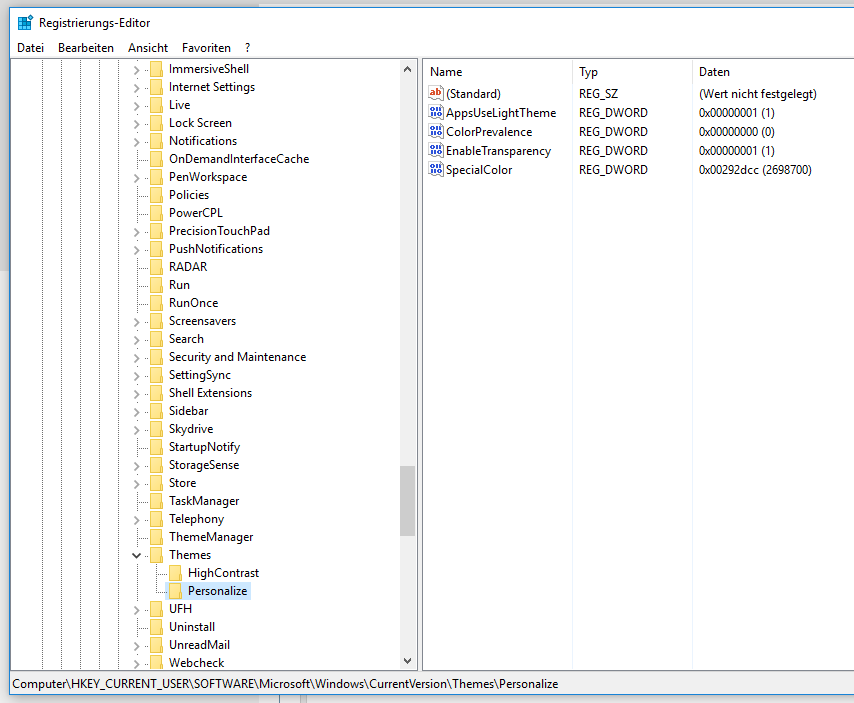Click the Lock Screen folder icon

tap(156, 123)
